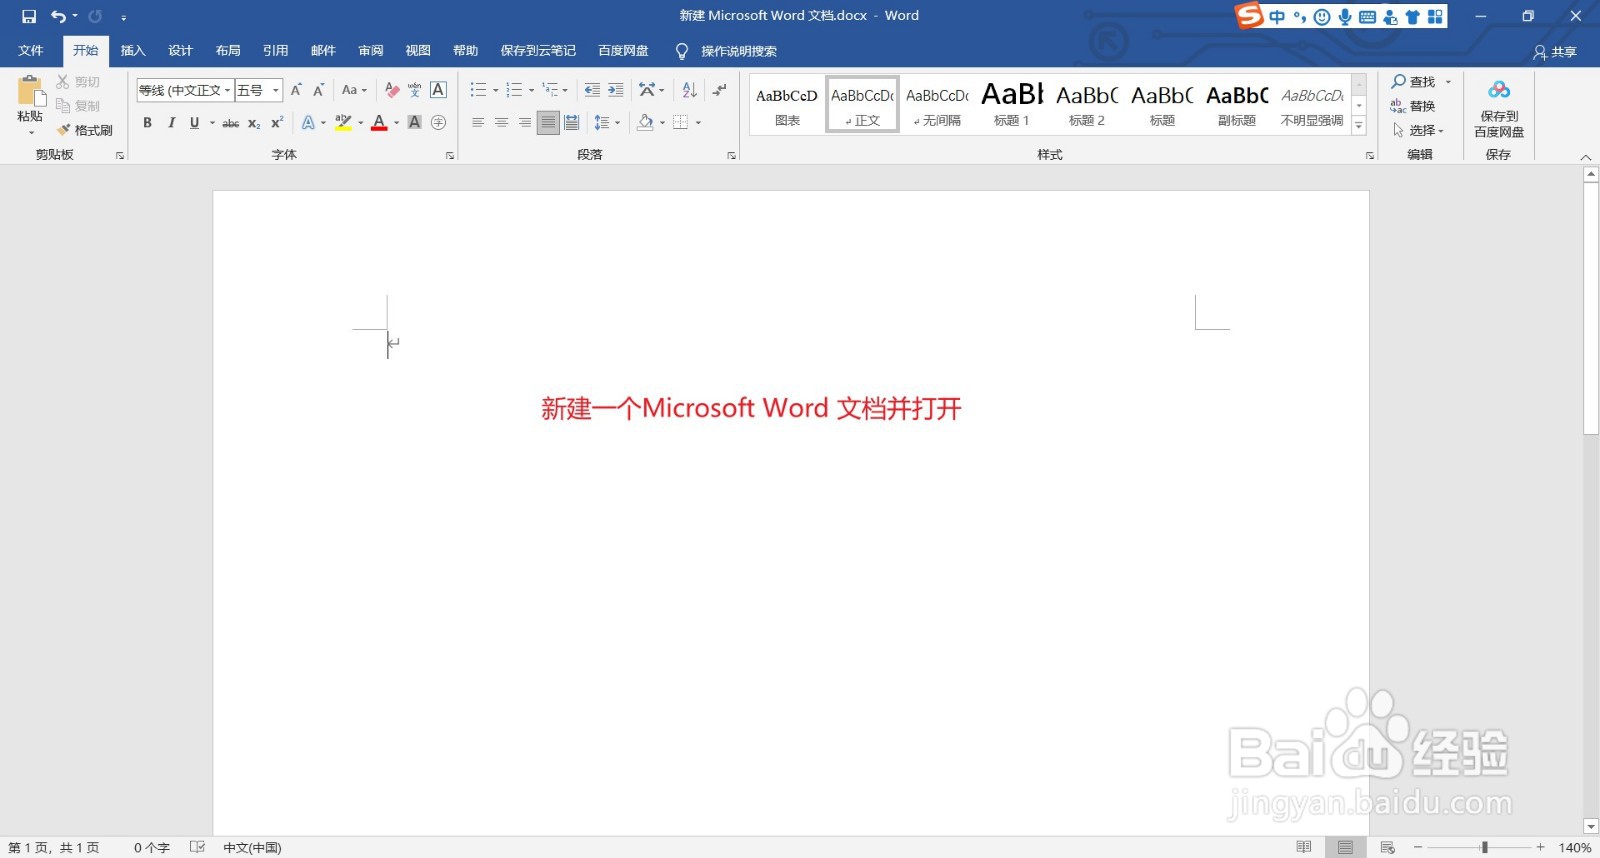Expand the numbering list dropdown
Image resolution: width=1600 pixels, height=858 pixels.
(x=531, y=90)
